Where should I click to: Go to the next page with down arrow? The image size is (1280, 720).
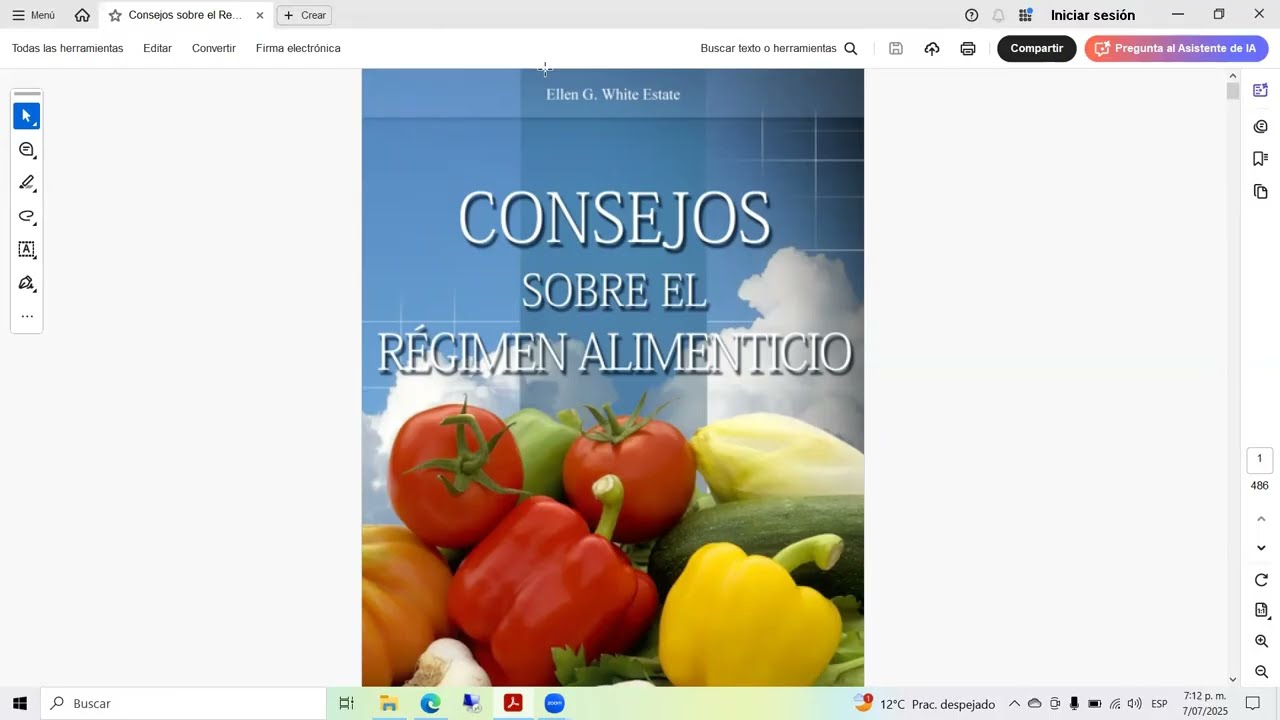pyautogui.click(x=1261, y=548)
